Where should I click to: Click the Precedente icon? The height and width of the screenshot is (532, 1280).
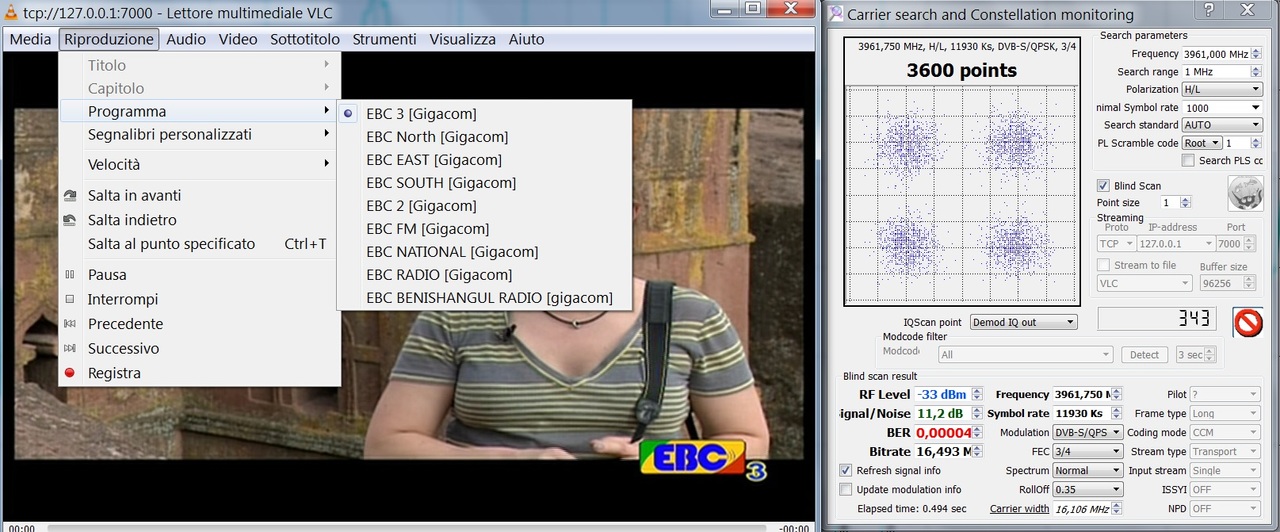(69, 324)
